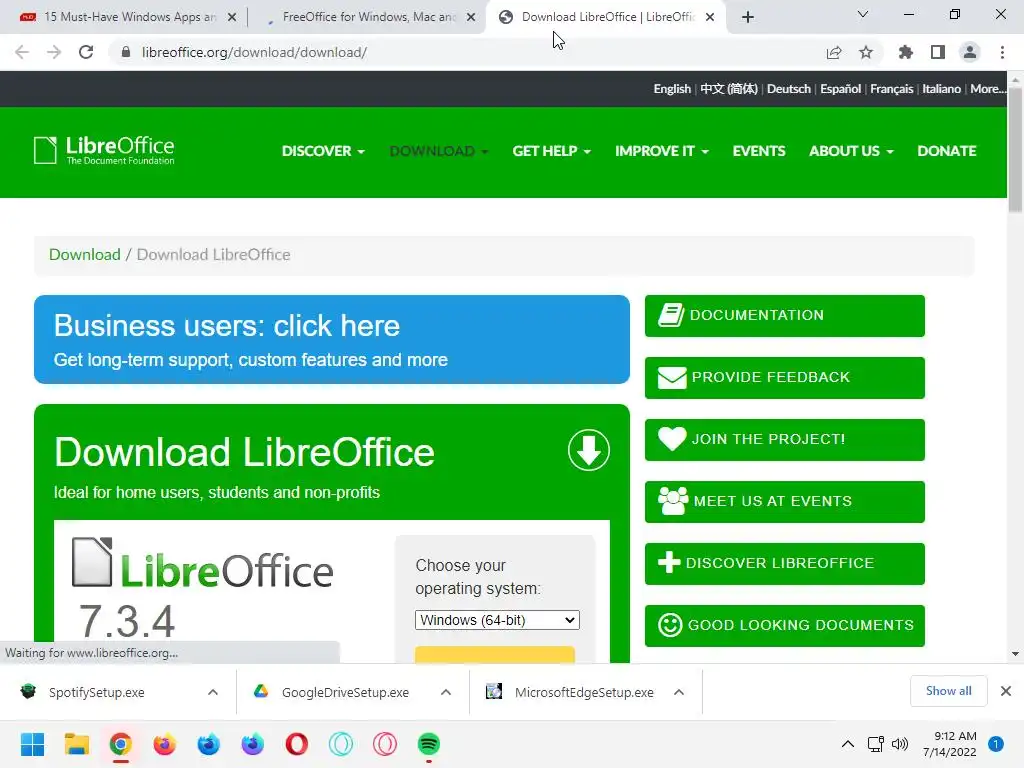This screenshot has width=1024, height=768.
Task: Share this page via the share icon
Action: point(834,52)
